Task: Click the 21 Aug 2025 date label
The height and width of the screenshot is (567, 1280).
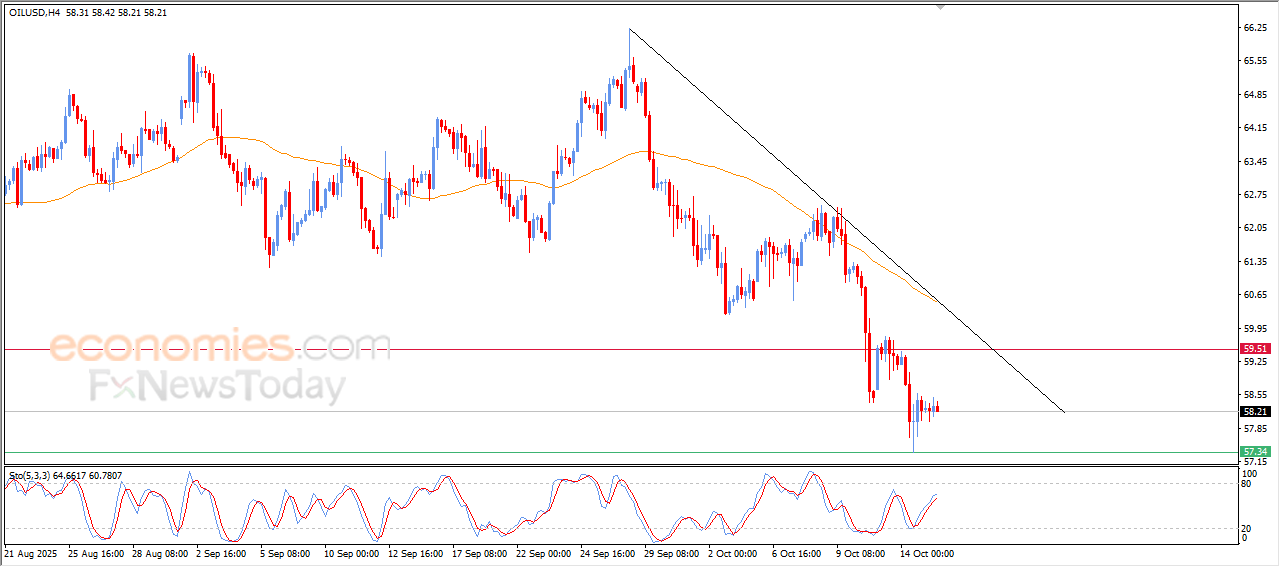Action: pyautogui.click(x=32, y=552)
